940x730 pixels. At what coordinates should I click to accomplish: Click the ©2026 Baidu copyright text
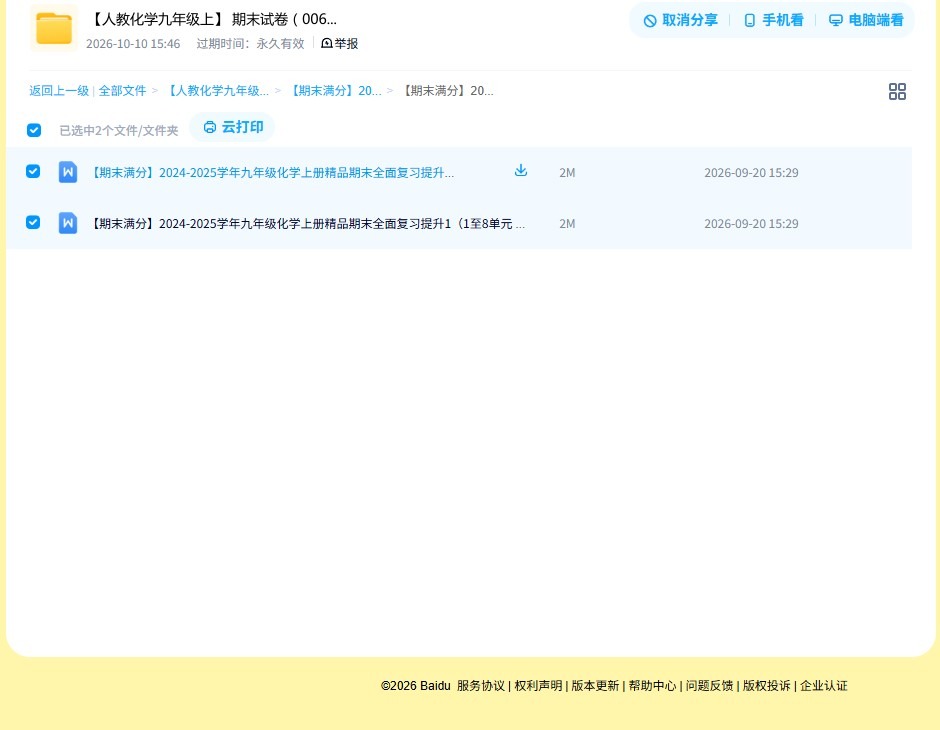pos(415,686)
